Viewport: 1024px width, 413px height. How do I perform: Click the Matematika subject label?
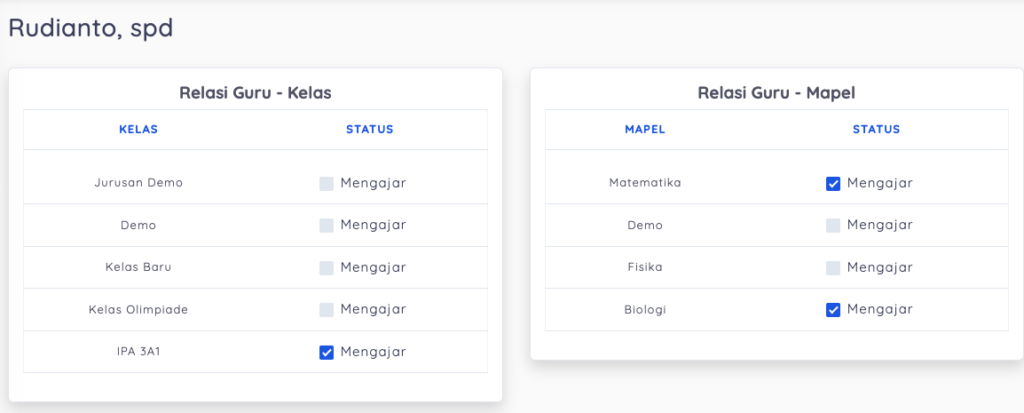tap(645, 183)
